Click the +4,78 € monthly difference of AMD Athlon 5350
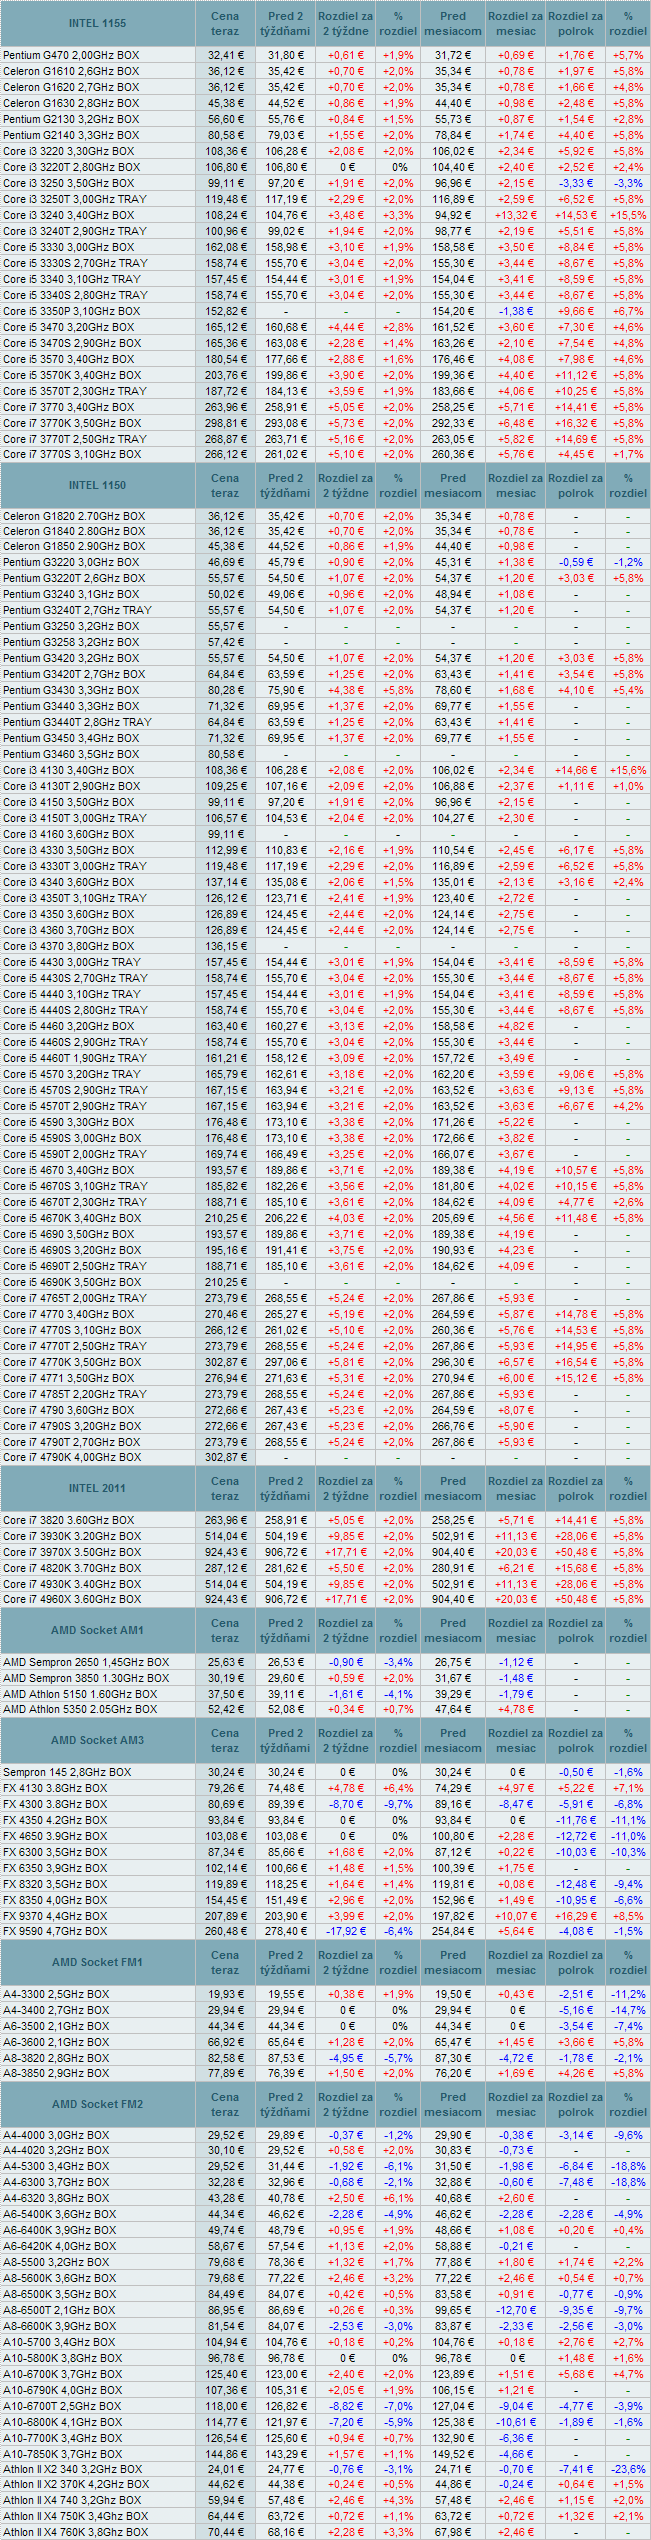The height and width of the screenshot is (2540, 651). click(516, 1709)
